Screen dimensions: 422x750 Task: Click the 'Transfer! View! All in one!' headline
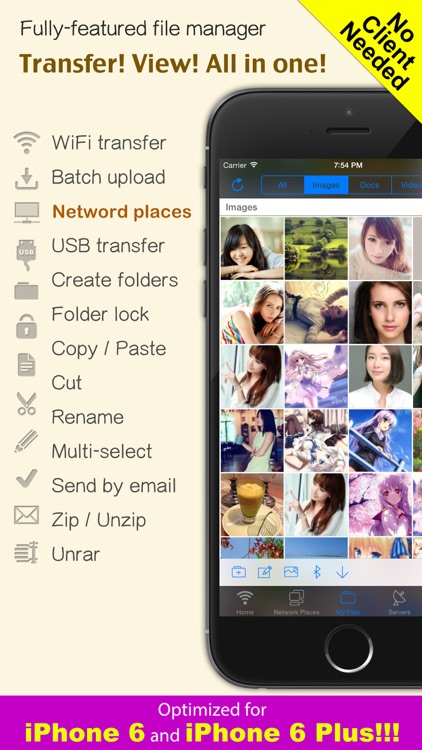coord(172,63)
